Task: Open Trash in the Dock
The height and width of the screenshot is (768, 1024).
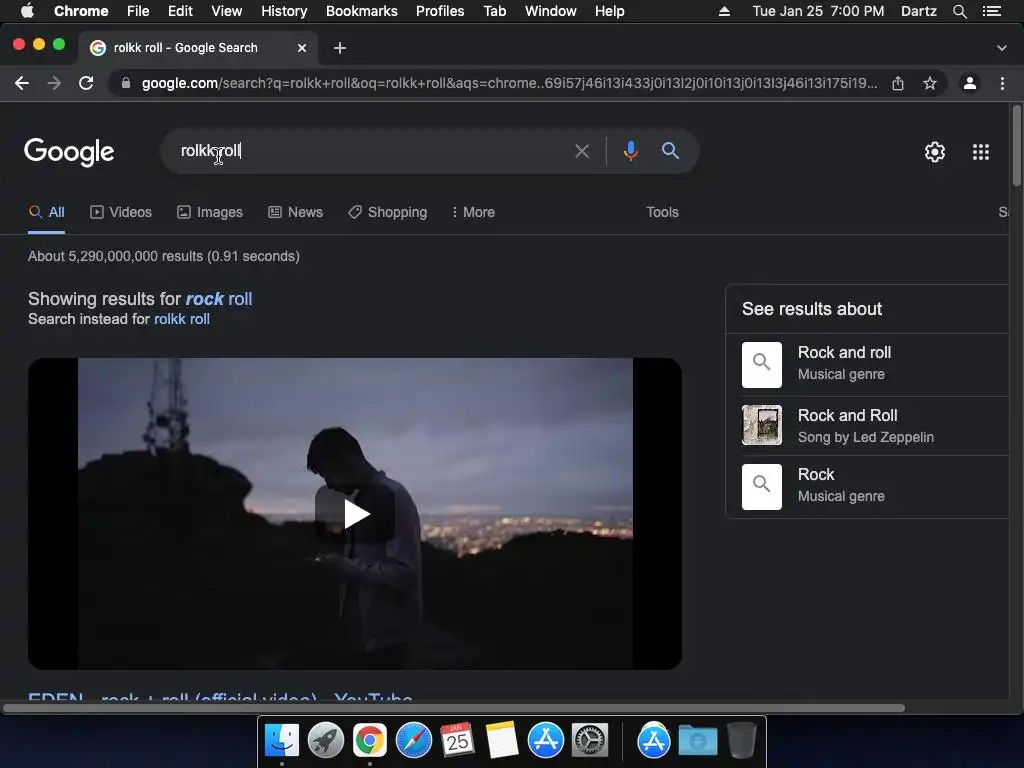Action: [x=741, y=741]
